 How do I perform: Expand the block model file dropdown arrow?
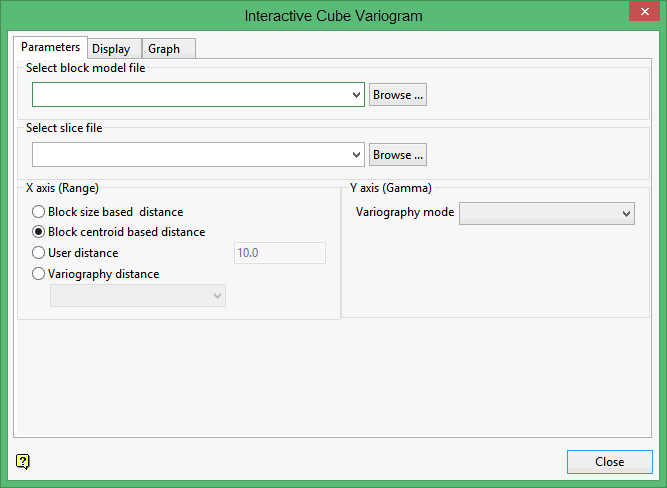click(x=357, y=95)
